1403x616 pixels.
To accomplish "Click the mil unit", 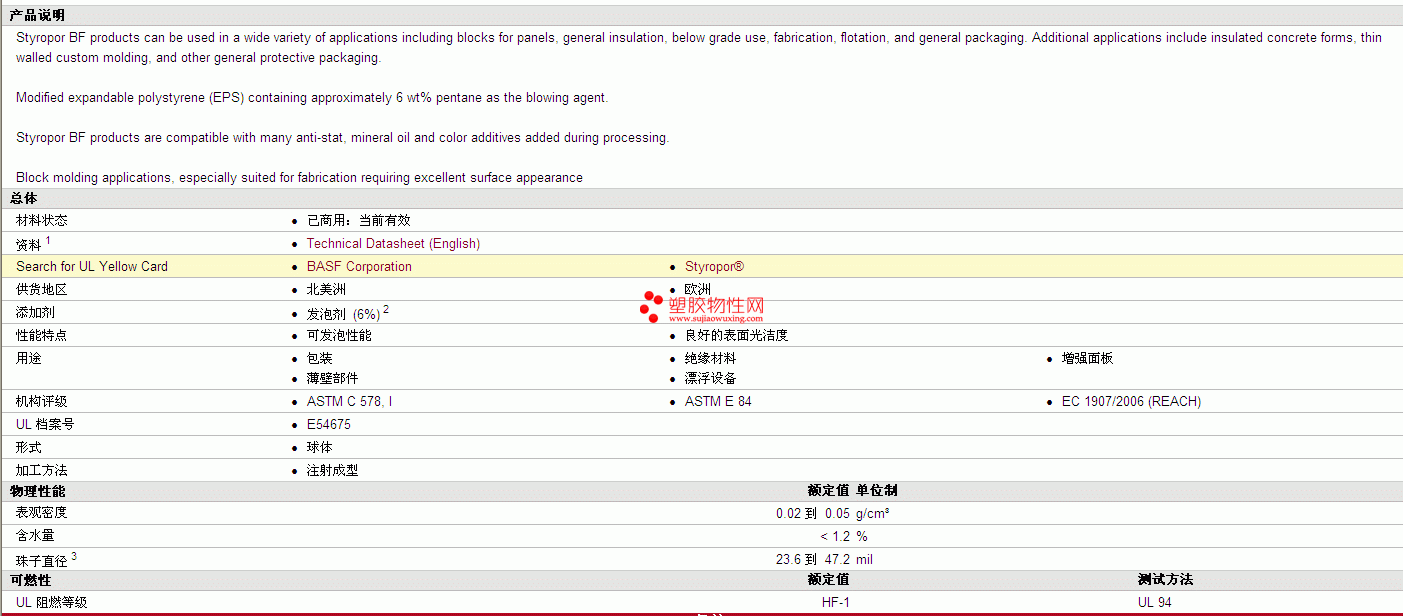I will 865,559.
